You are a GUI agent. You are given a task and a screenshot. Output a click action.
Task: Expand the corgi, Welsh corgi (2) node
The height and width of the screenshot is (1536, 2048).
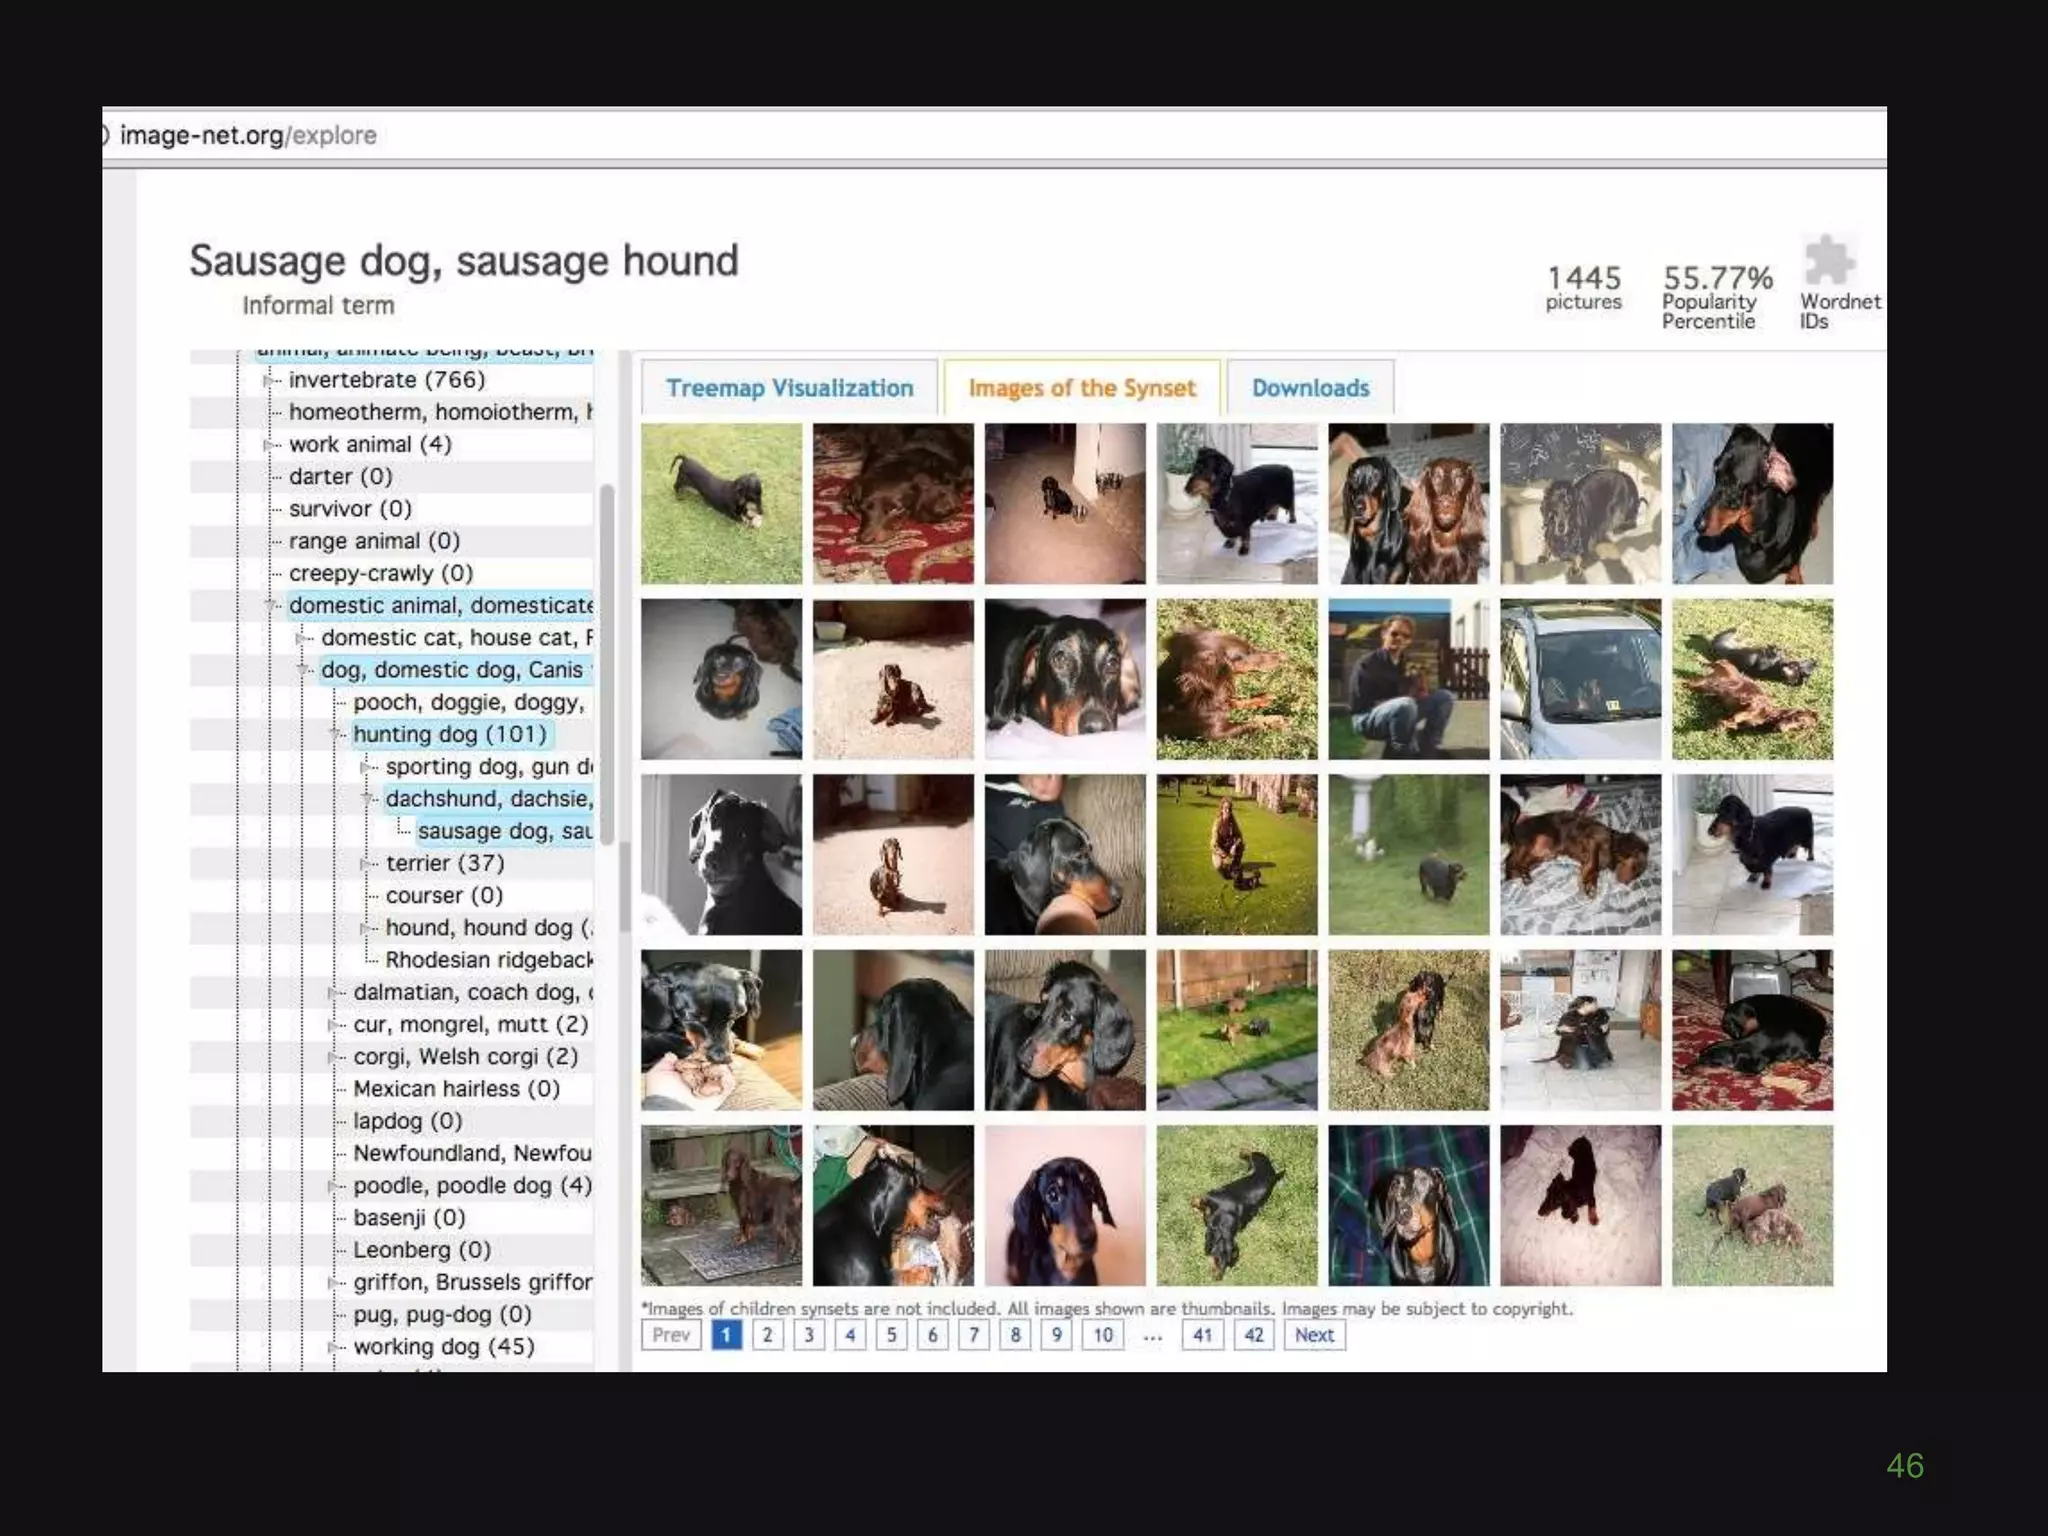[x=335, y=1057]
